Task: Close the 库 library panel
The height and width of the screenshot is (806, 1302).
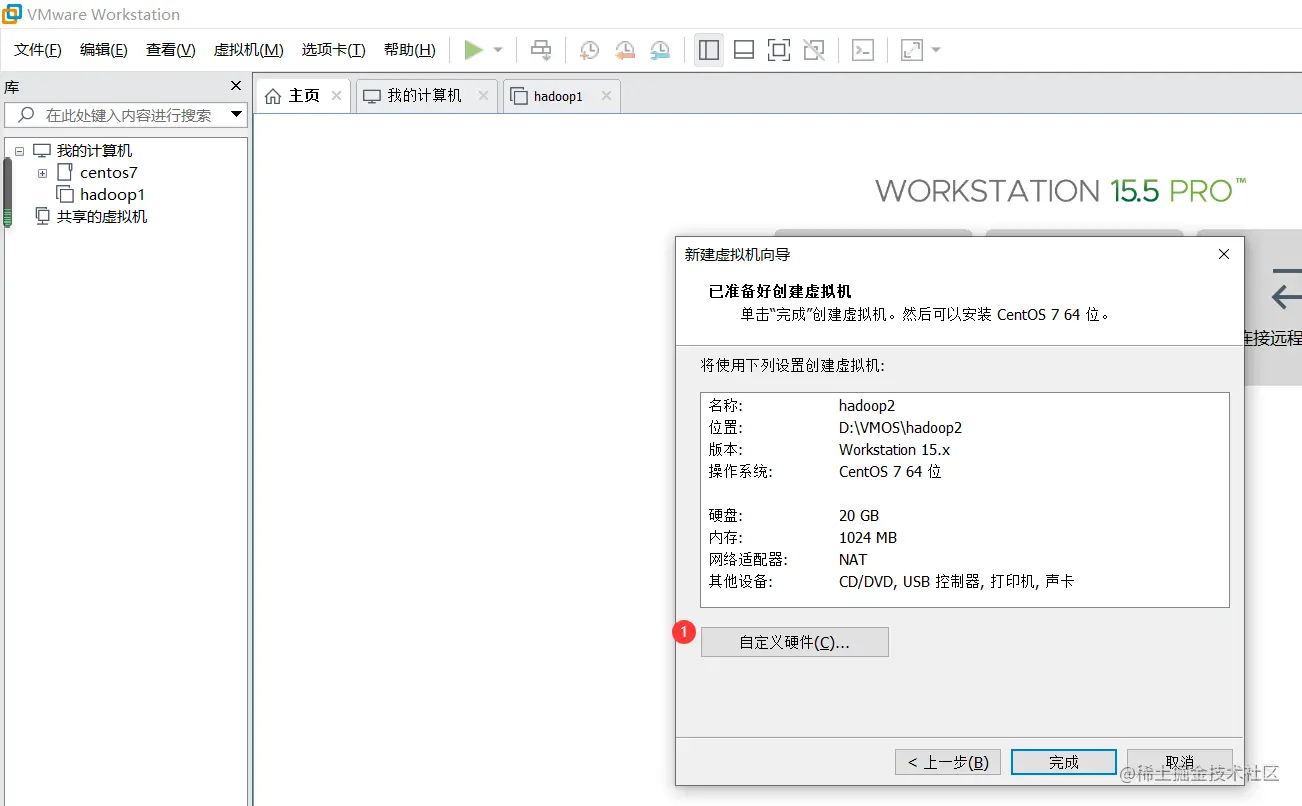Action: [x=236, y=86]
